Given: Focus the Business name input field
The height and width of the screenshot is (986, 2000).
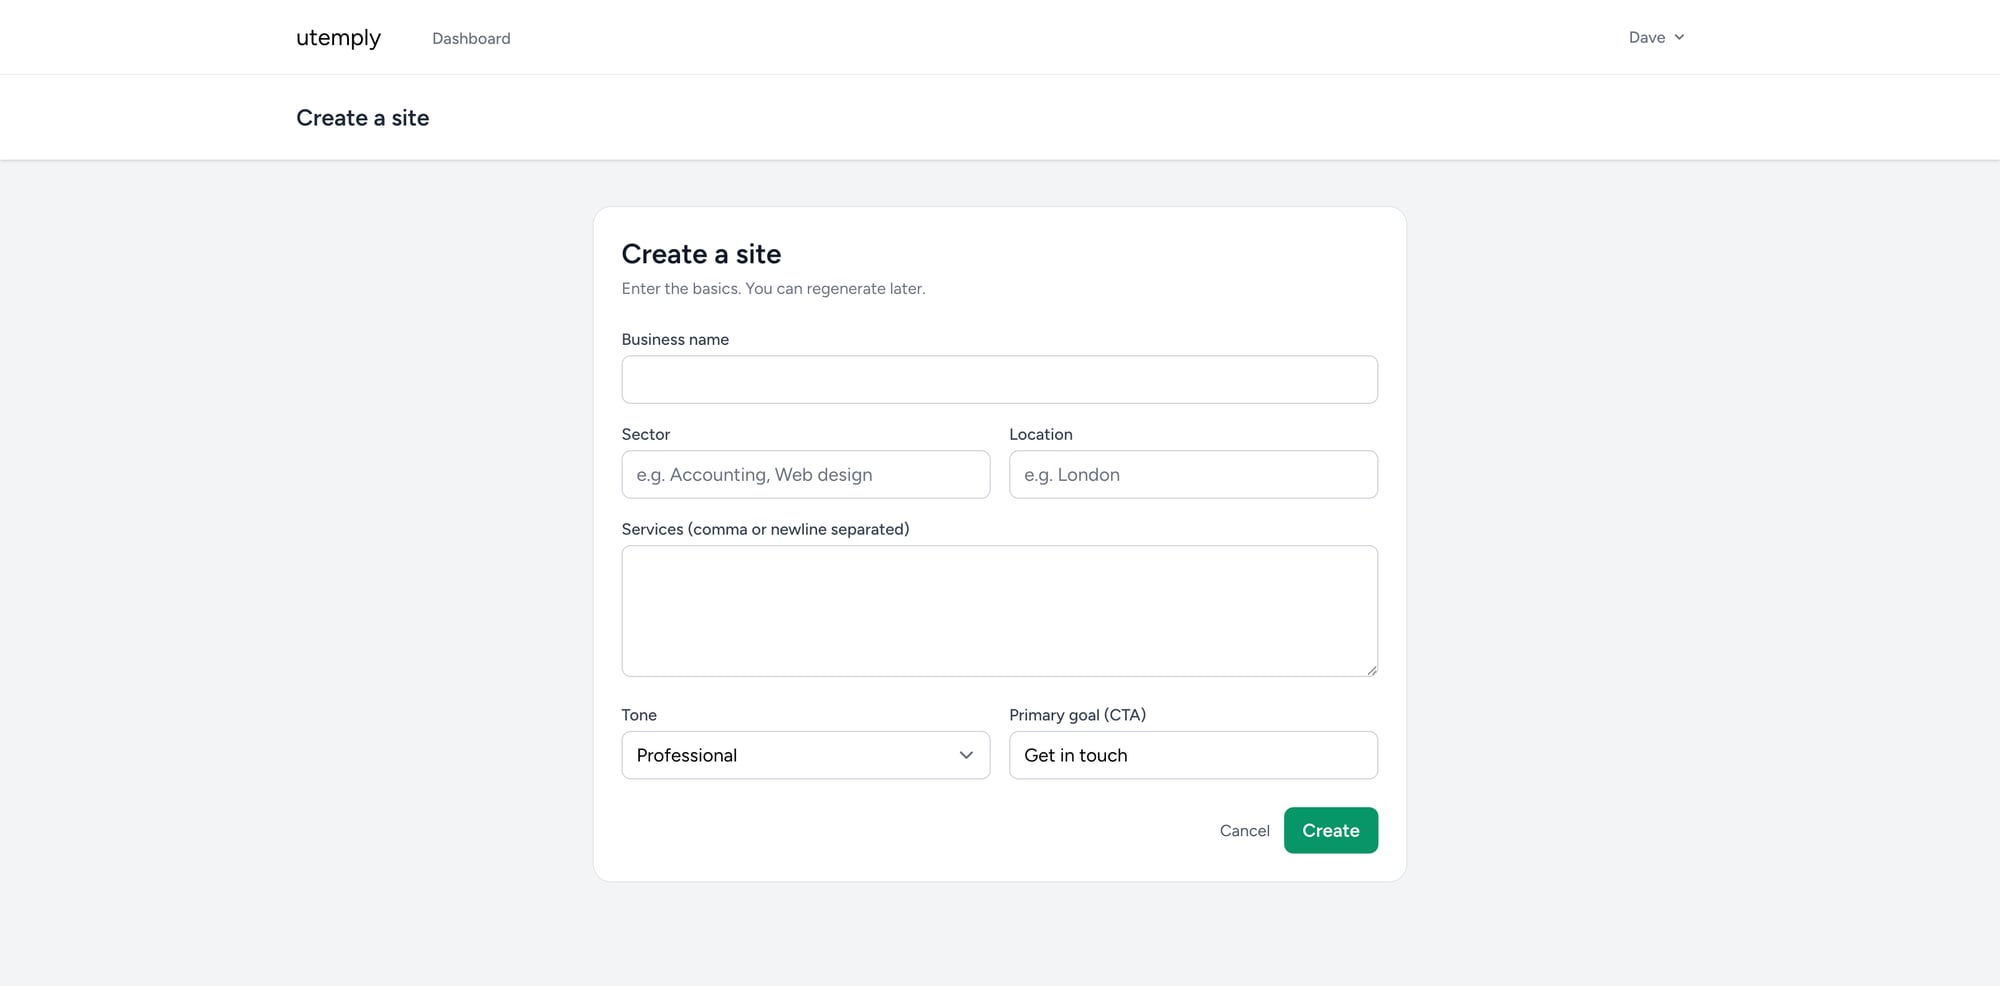Looking at the screenshot, I should (x=999, y=379).
